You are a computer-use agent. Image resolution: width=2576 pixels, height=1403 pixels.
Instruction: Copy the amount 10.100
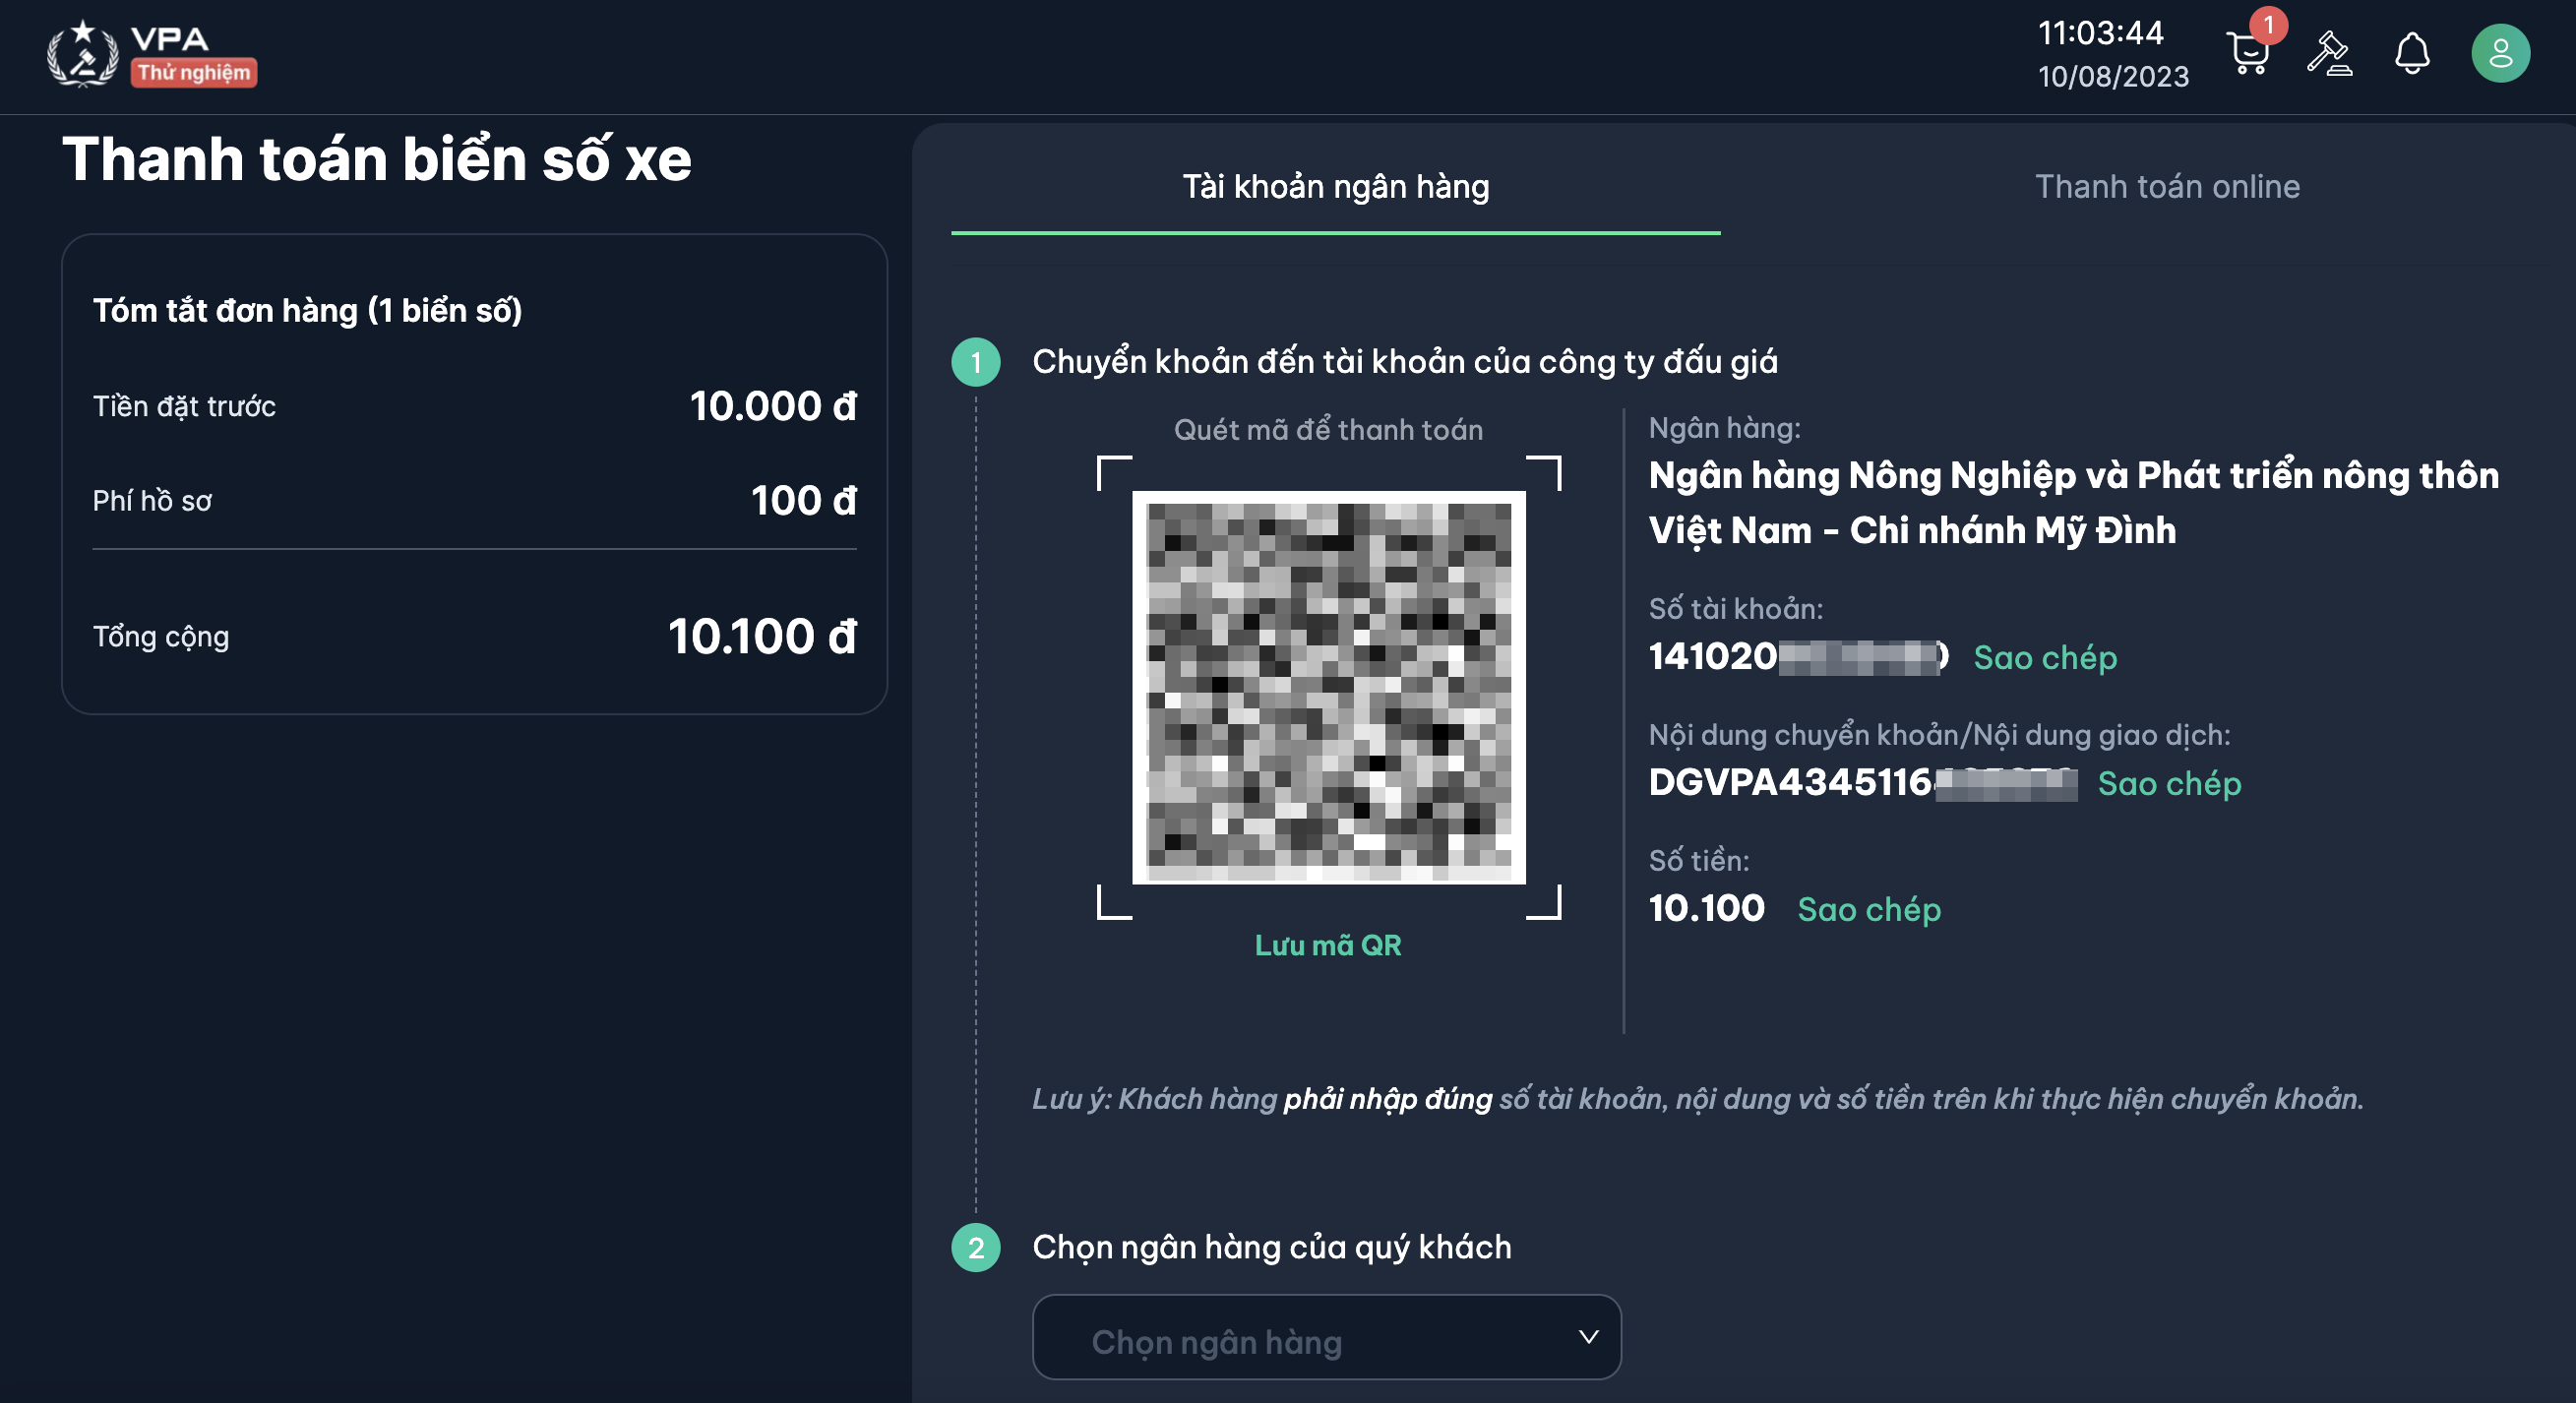click(x=1868, y=910)
